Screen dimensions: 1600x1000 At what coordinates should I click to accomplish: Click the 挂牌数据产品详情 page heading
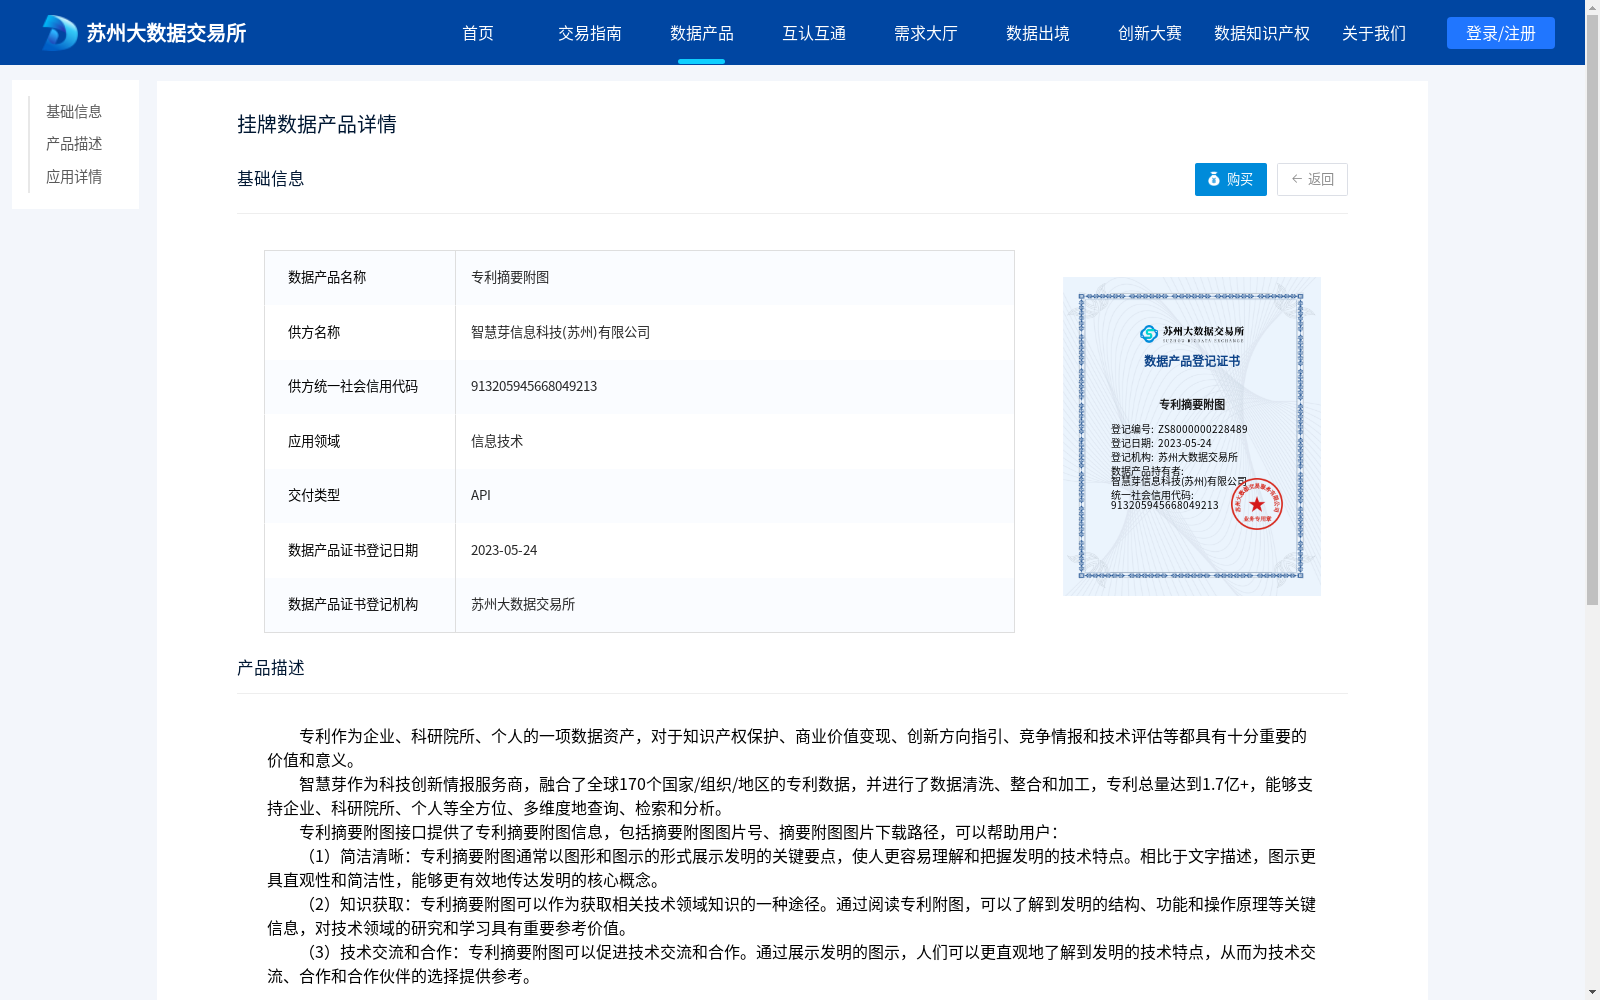(x=317, y=124)
